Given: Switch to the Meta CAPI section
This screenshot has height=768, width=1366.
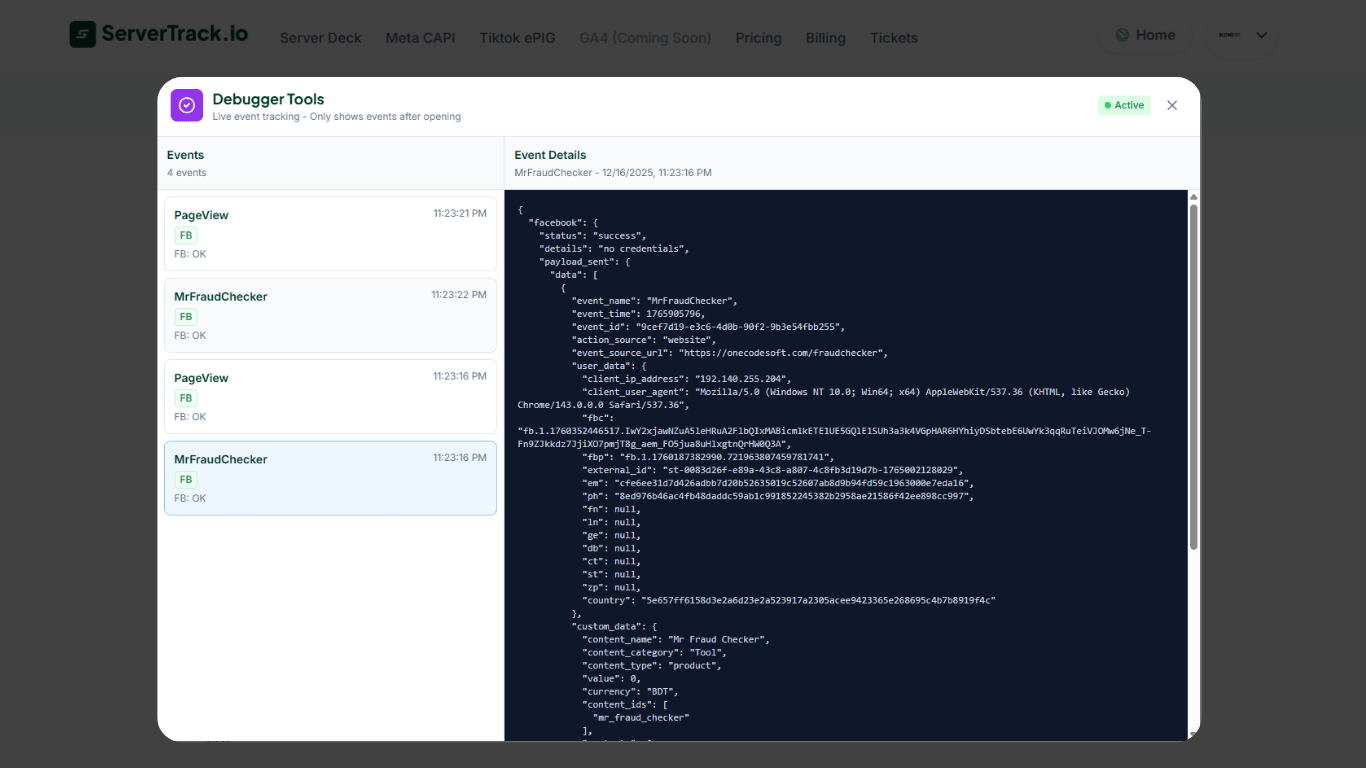Looking at the screenshot, I should [x=420, y=38].
